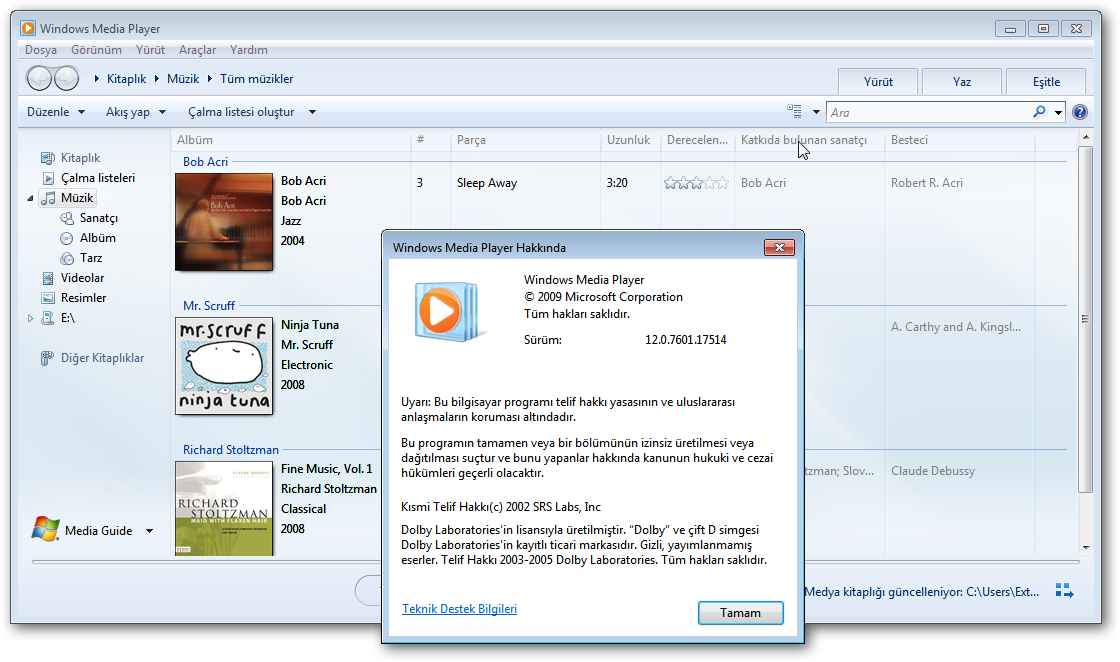Close the Windows Media Player Hakkında dialog
The image size is (1120, 662).
[x=779, y=247]
